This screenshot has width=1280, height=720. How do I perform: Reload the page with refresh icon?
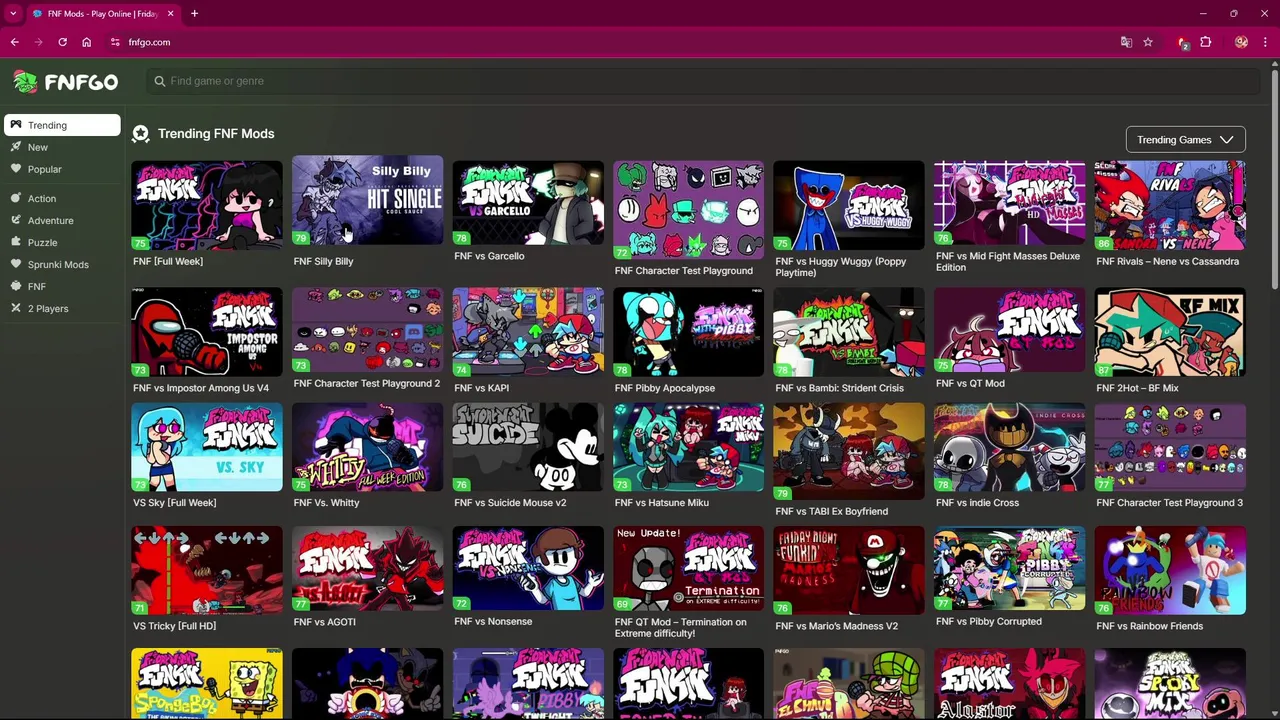[62, 42]
